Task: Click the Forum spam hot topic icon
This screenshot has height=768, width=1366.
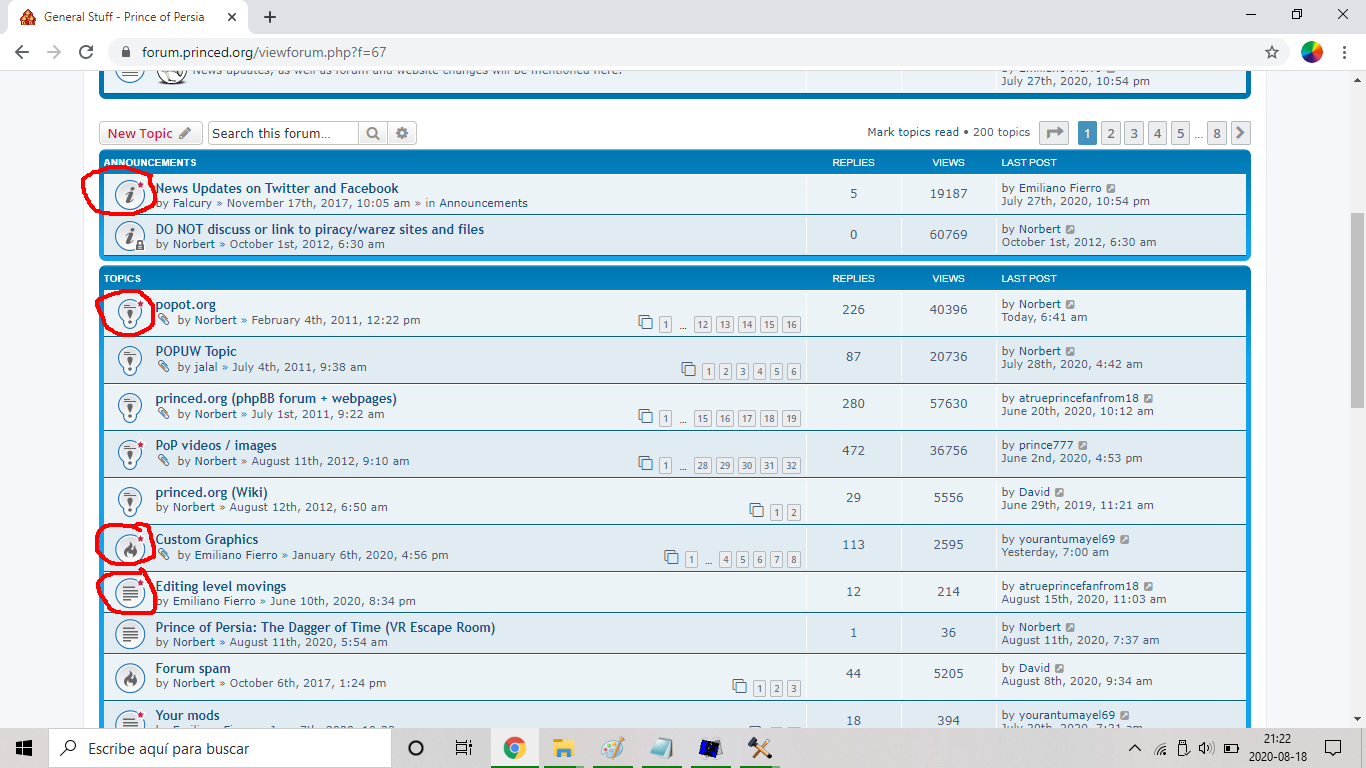Action: [x=129, y=677]
